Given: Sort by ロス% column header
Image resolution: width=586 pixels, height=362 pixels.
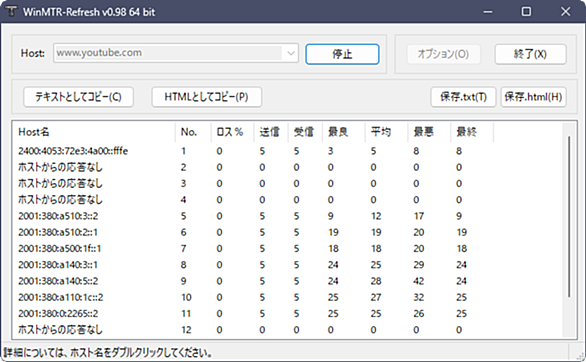Looking at the screenshot, I should tap(232, 132).
